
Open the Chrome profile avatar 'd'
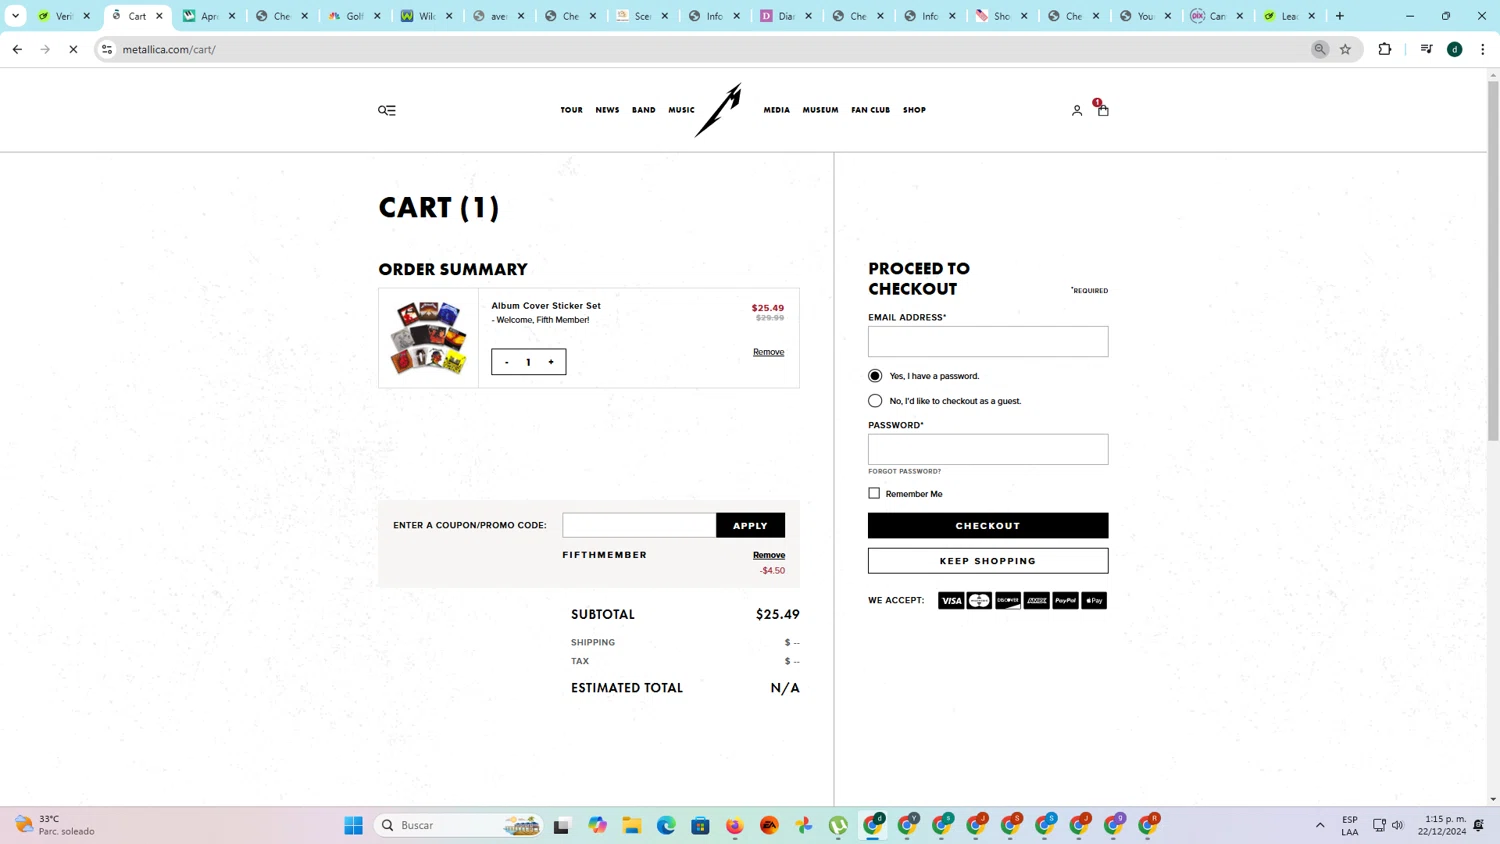1455,49
